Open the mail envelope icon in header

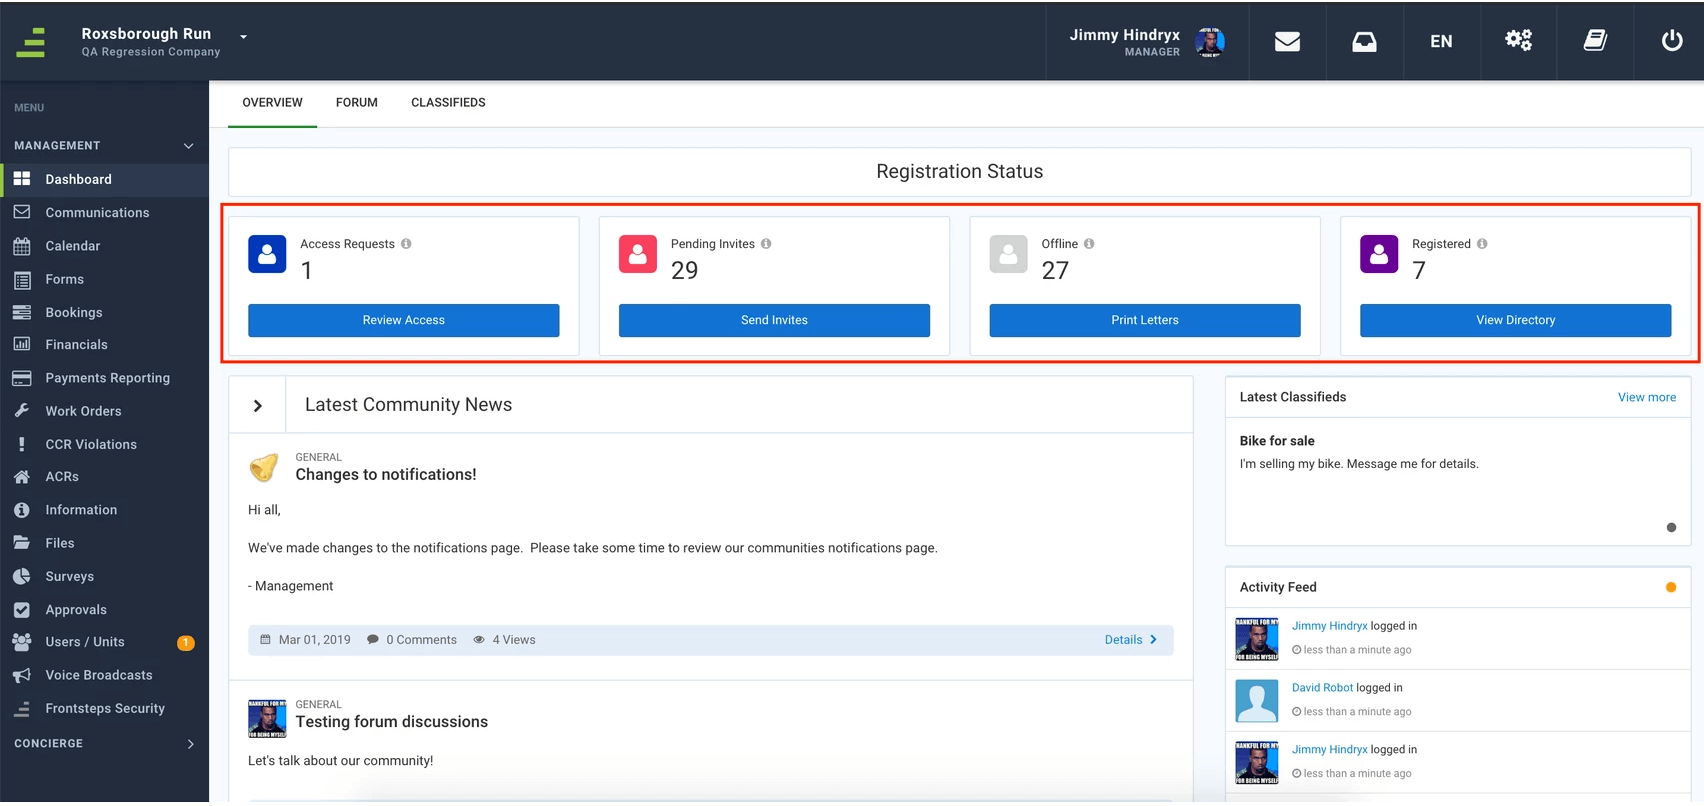click(1287, 41)
